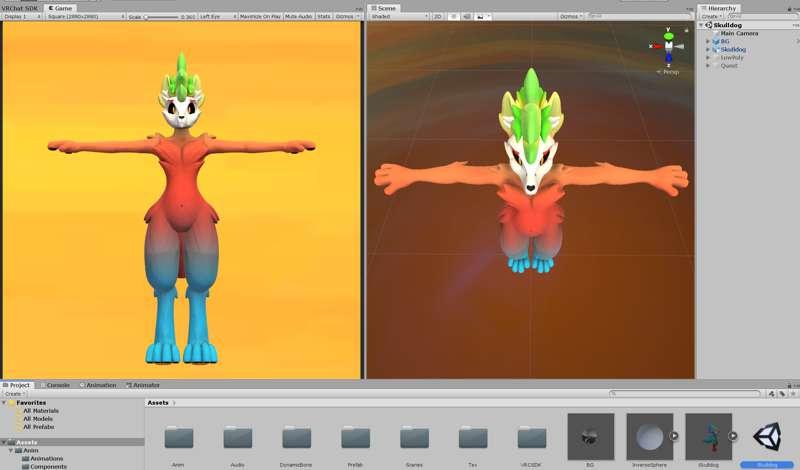Viewport: 800px width, 470px height.
Task: Click the Search by Label icon in Project
Action: point(782,393)
